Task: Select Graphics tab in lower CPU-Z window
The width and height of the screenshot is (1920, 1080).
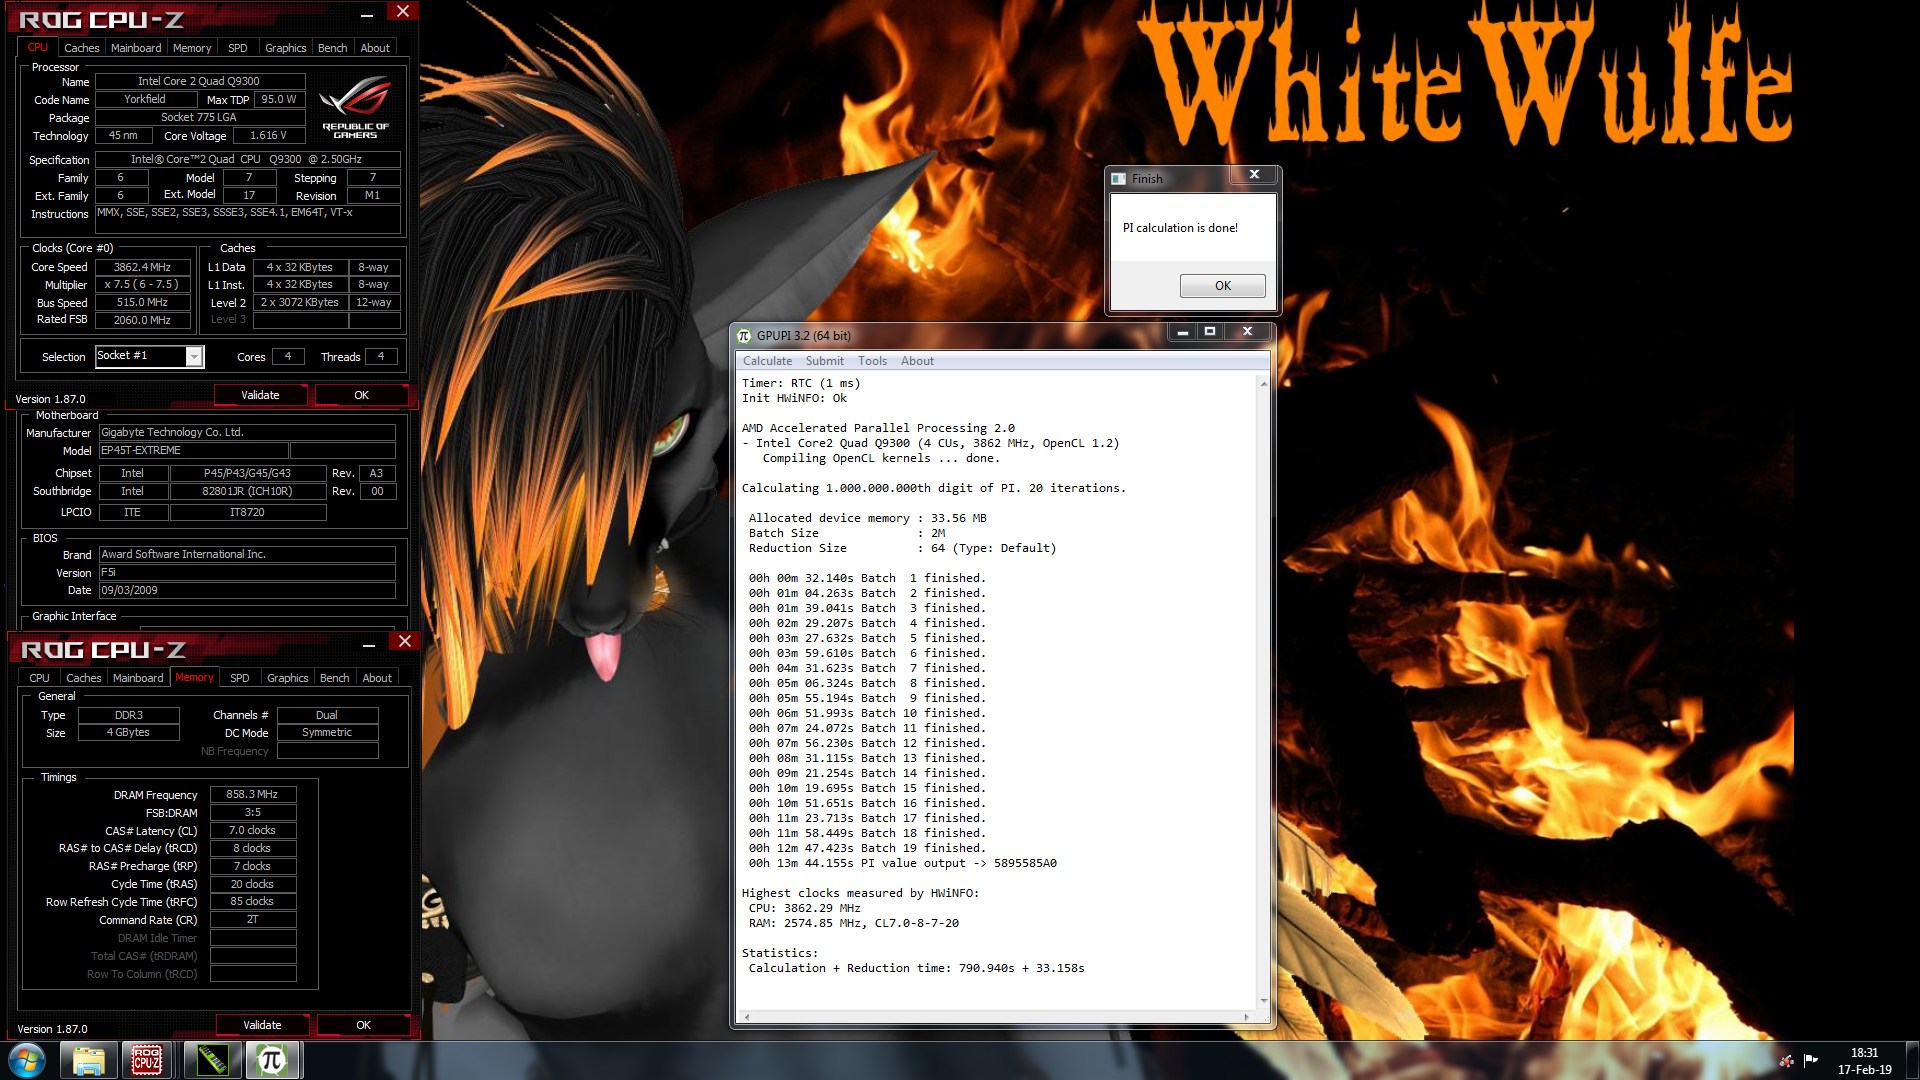Action: tap(288, 678)
